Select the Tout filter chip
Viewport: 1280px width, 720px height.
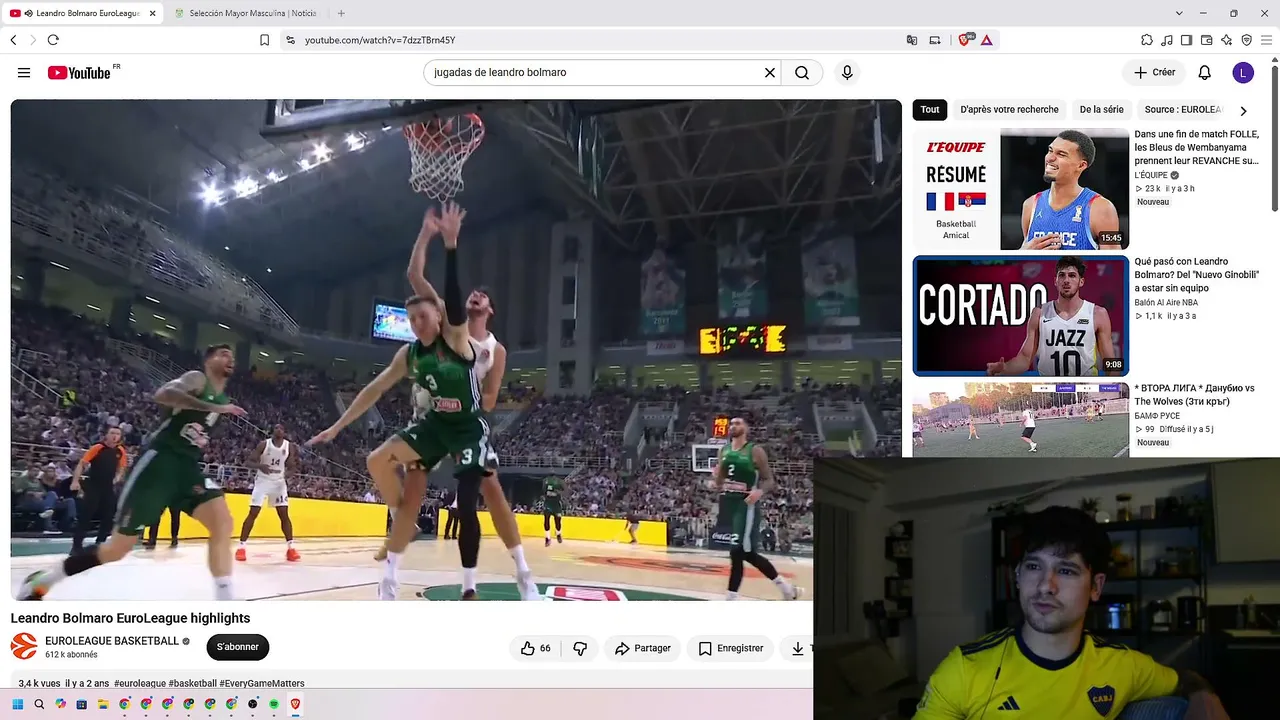[x=930, y=110]
